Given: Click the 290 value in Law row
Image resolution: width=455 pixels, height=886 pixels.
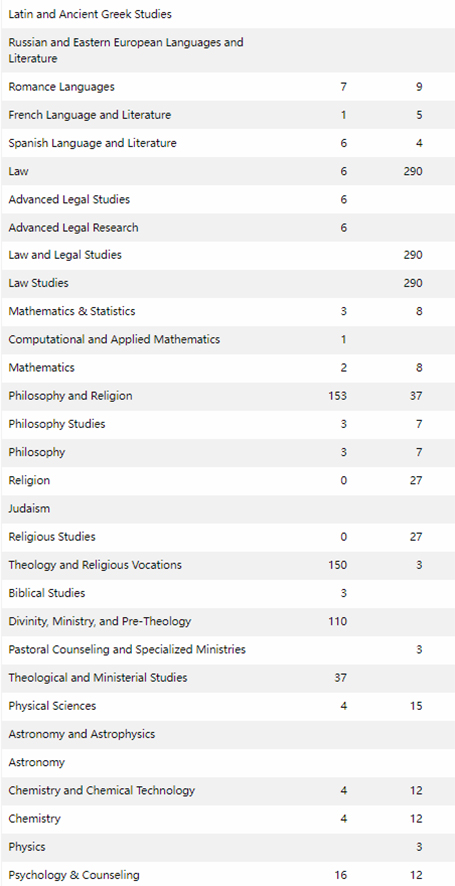Looking at the screenshot, I should click(413, 171).
